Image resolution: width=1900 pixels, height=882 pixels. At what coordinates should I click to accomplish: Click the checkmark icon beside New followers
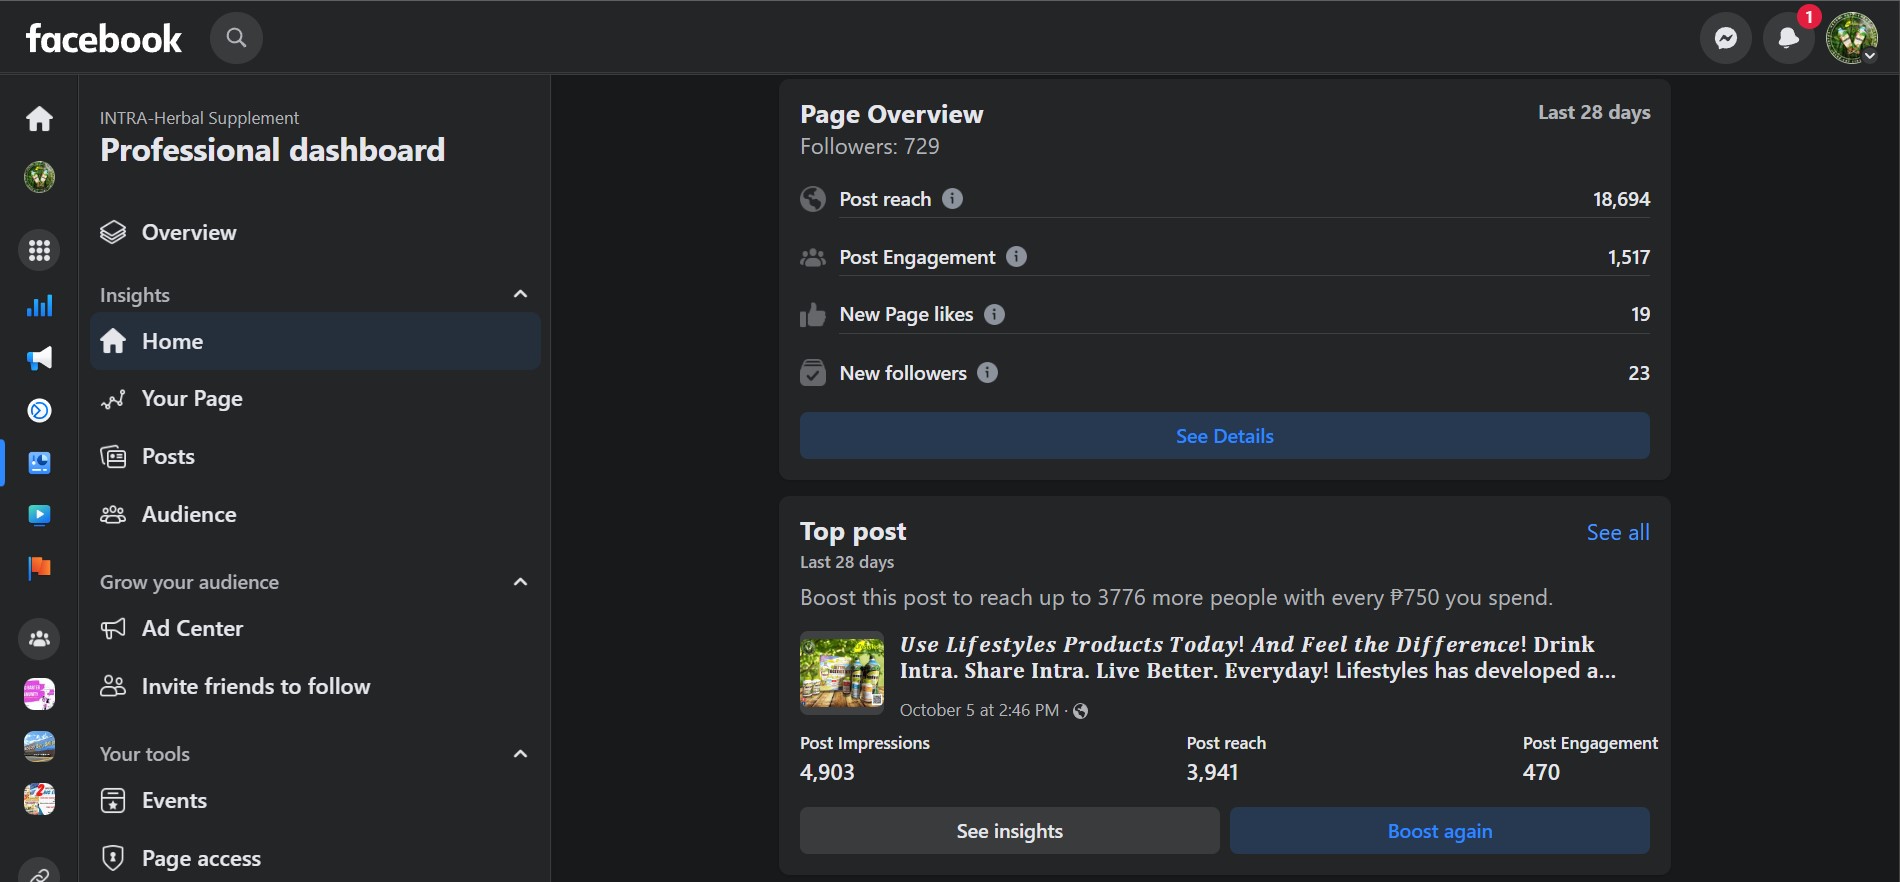[813, 373]
